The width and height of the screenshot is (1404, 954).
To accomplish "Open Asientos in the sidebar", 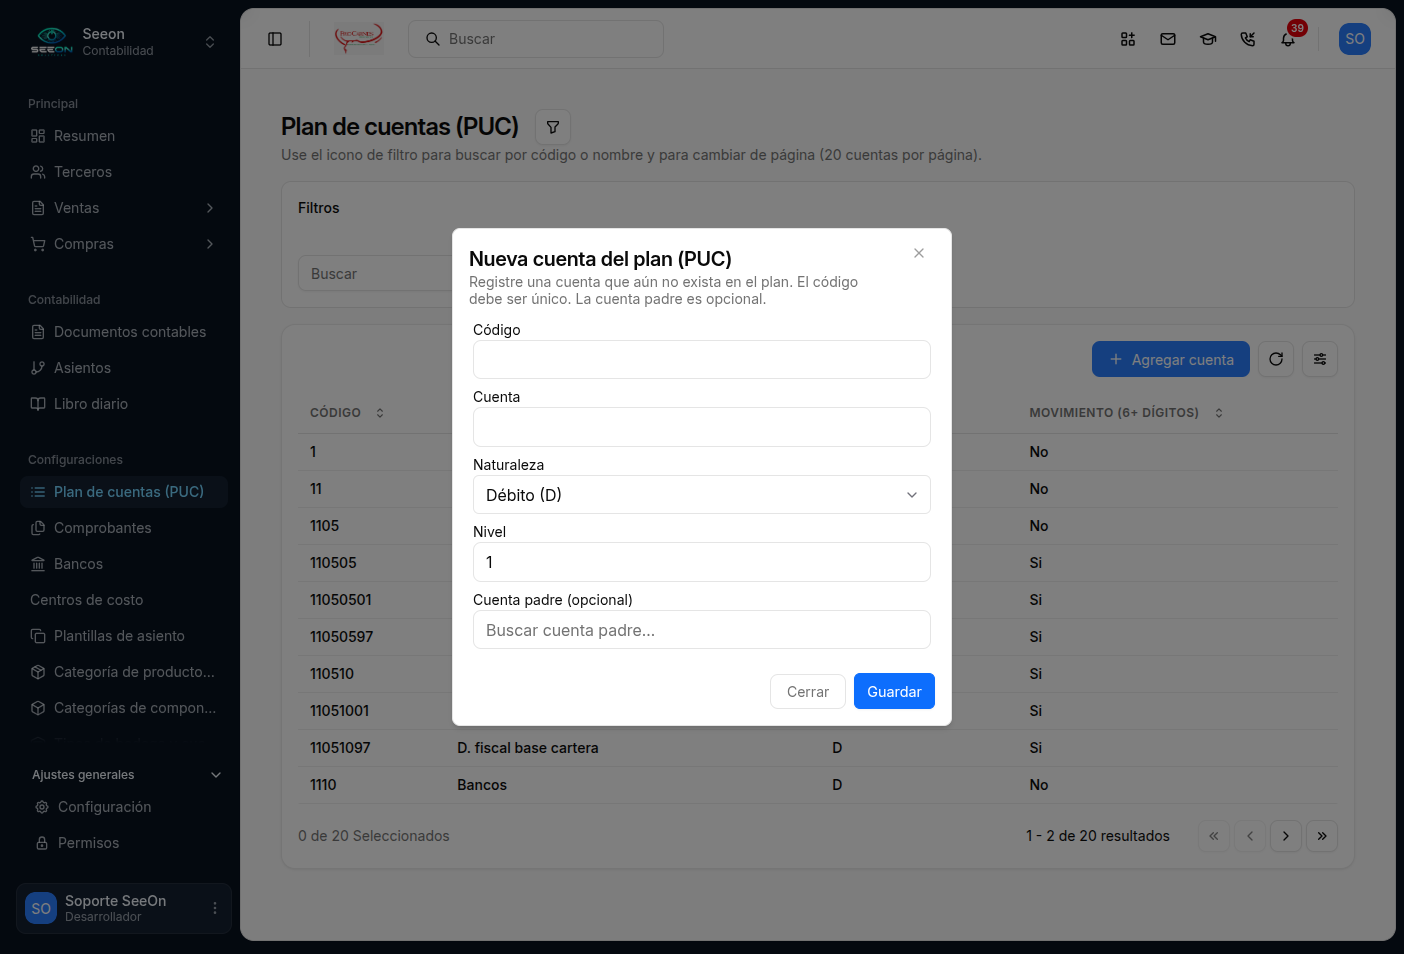I will [124, 368].
